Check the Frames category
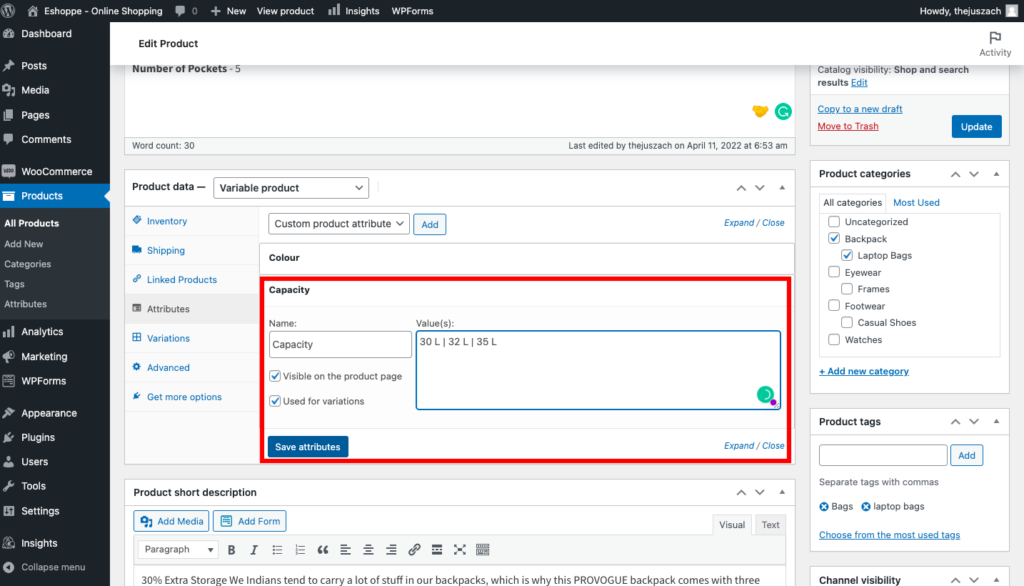This screenshot has height=586, width=1024. (847, 289)
